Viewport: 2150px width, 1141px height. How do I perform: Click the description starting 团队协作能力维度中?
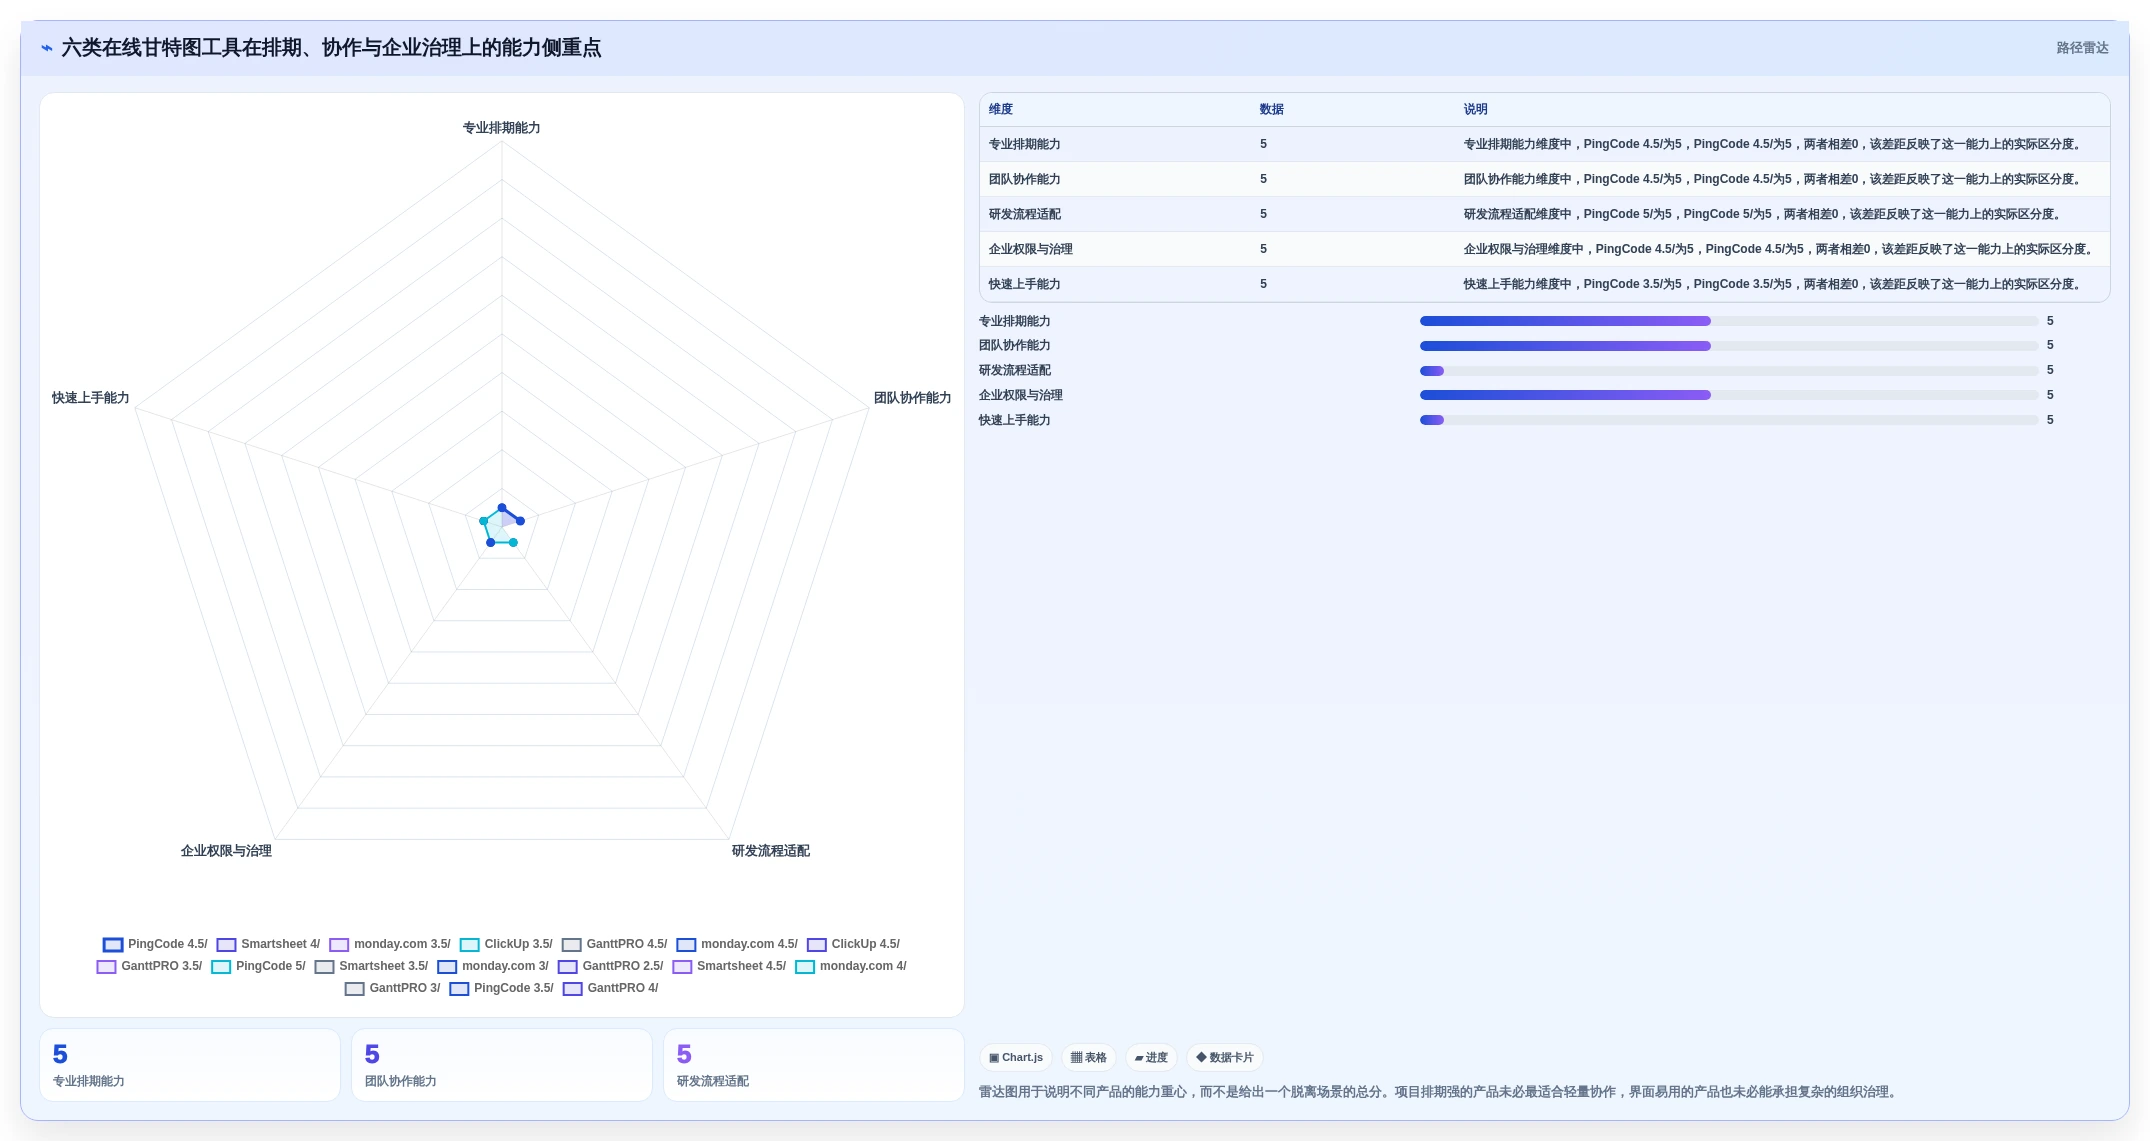(1774, 180)
